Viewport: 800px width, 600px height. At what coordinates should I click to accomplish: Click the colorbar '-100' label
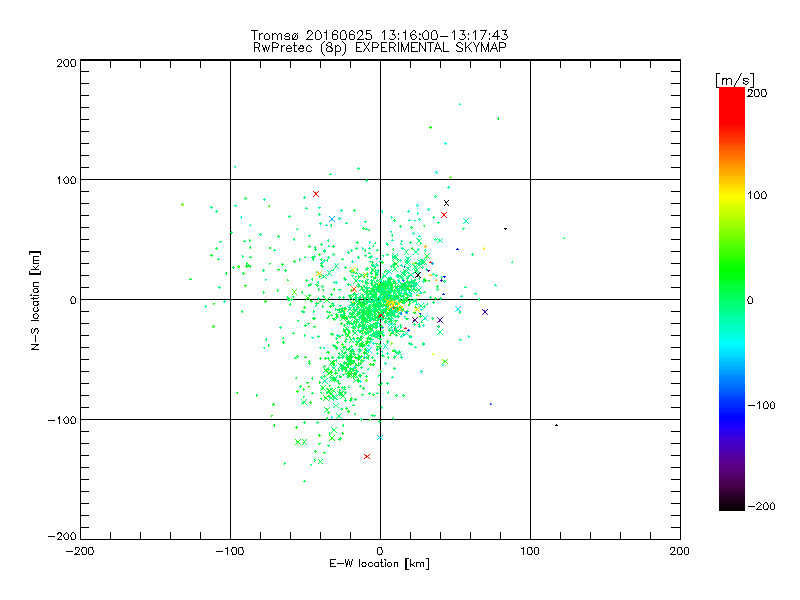coord(761,405)
